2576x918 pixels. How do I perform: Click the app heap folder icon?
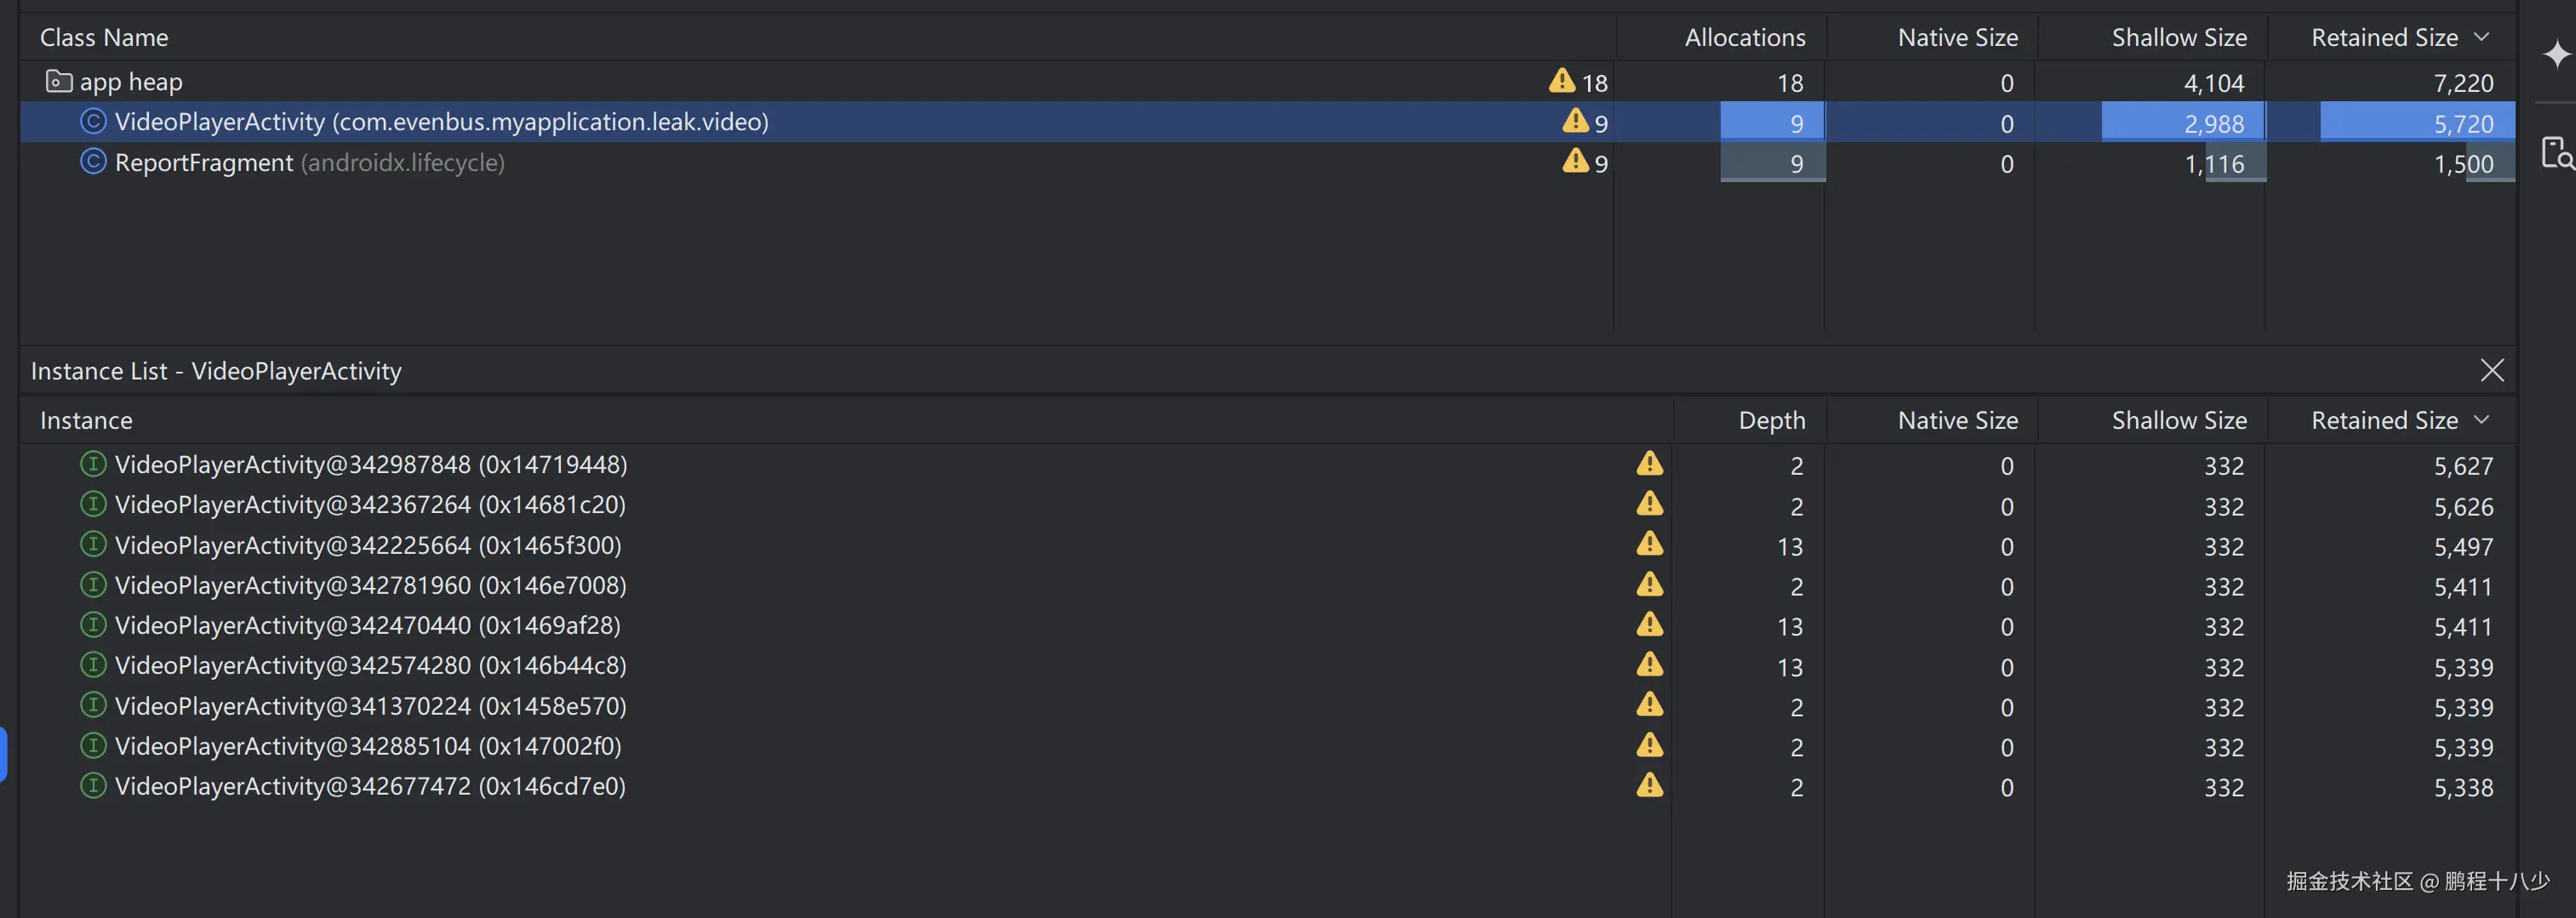click(59, 81)
